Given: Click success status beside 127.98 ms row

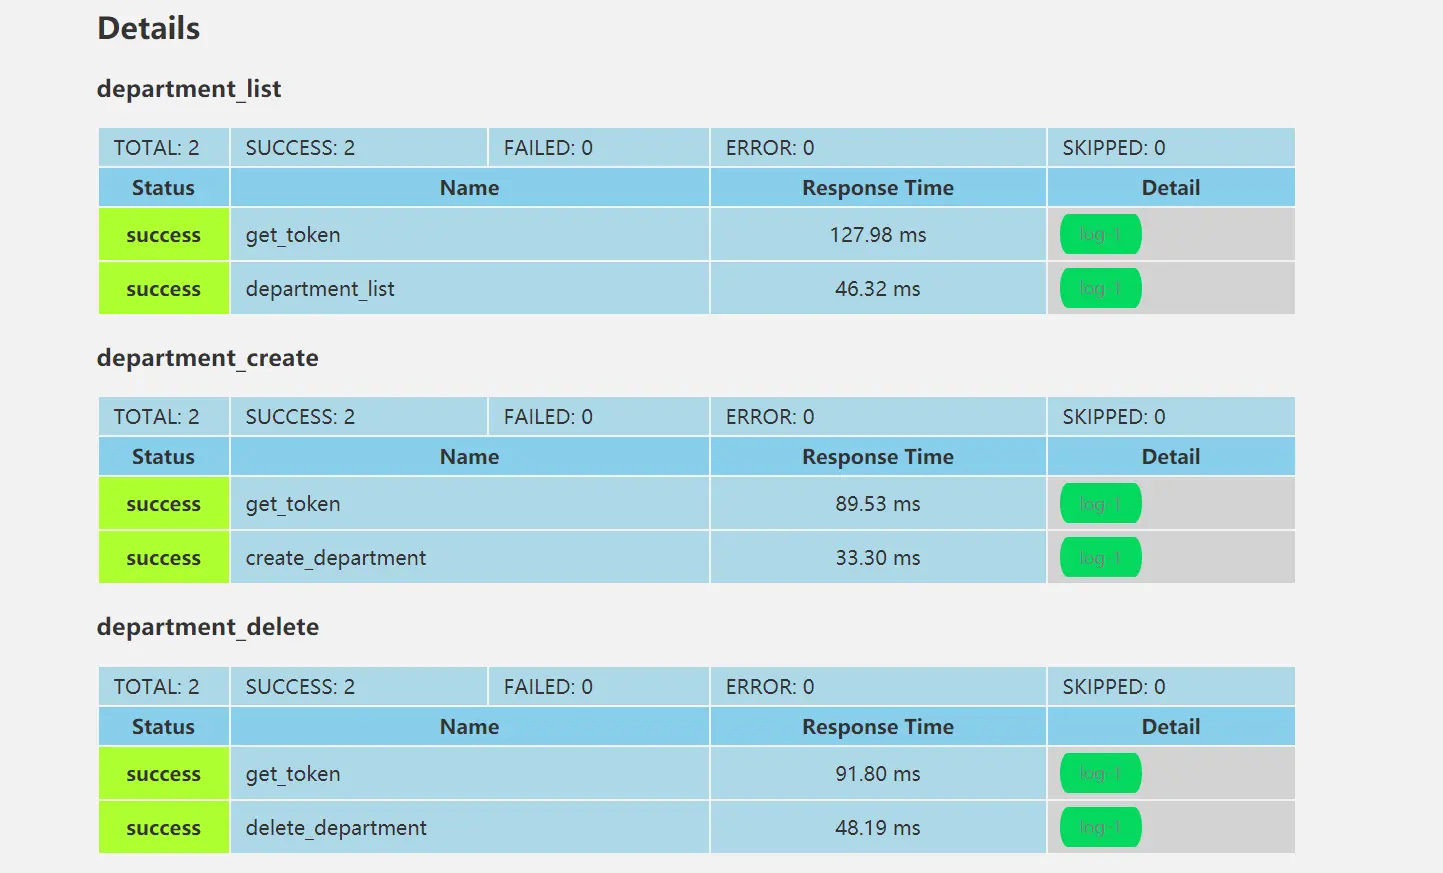Looking at the screenshot, I should tap(164, 234).
